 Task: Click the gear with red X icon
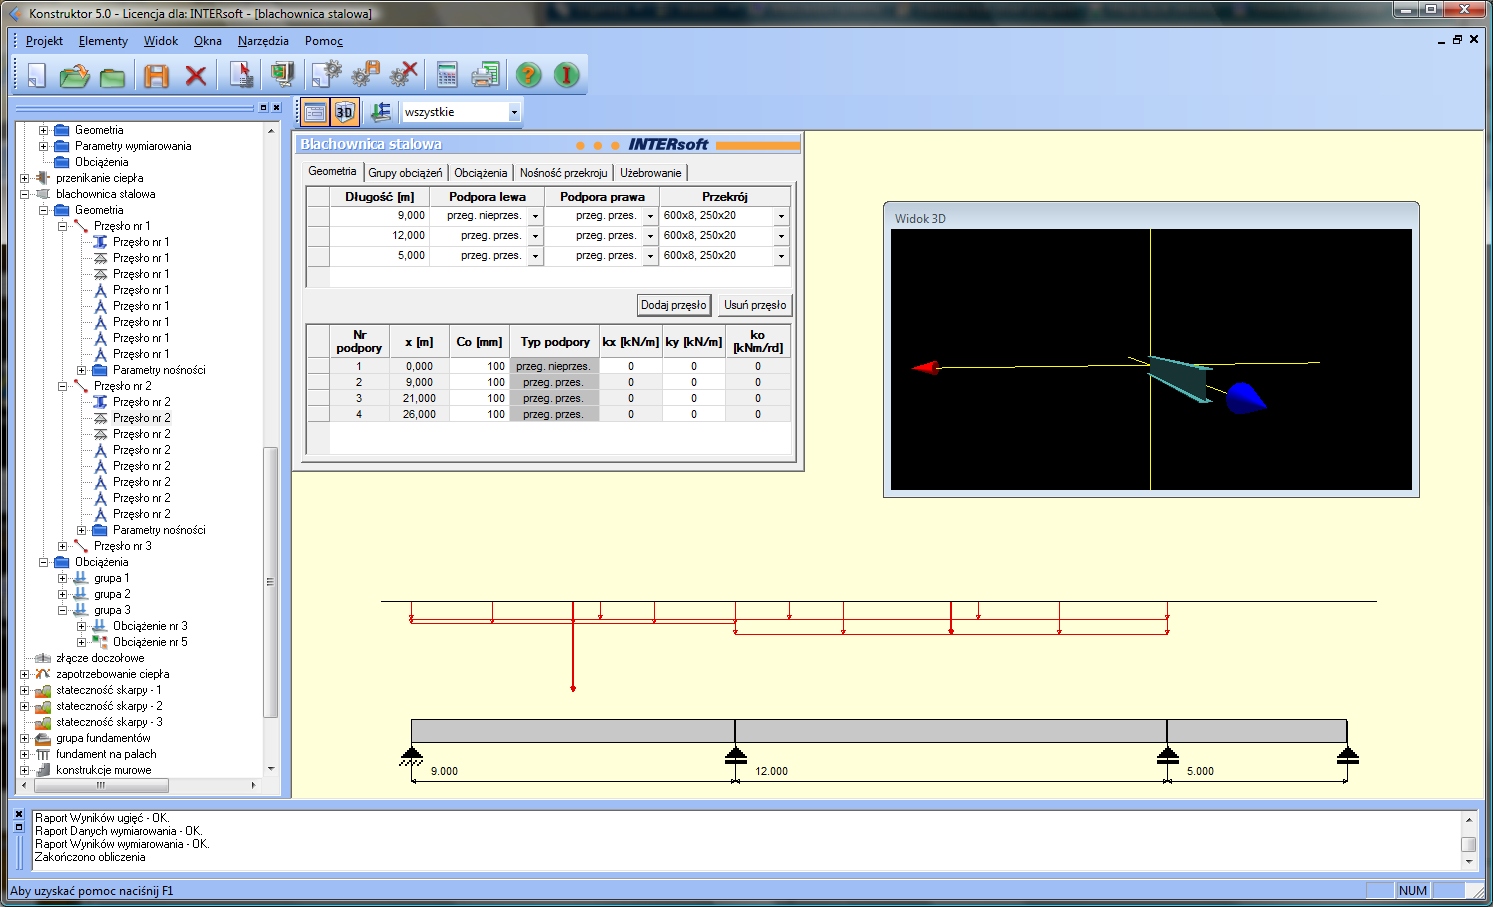(403, 75)
